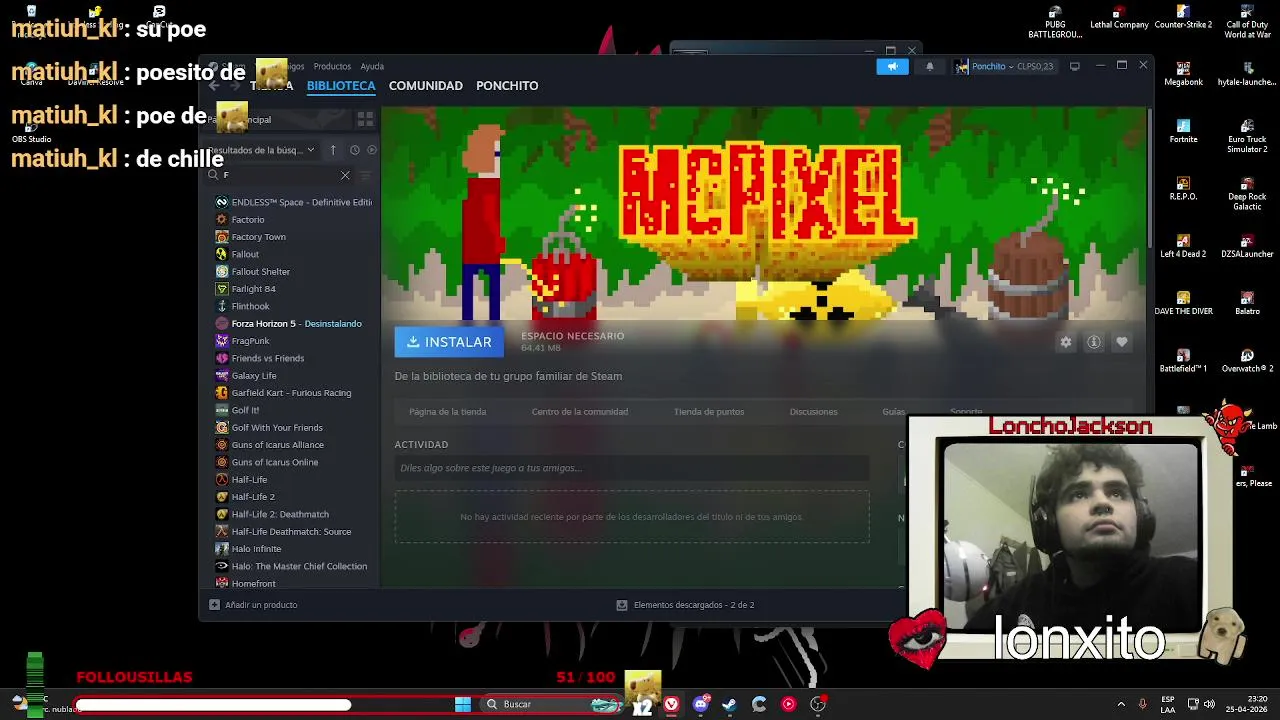Open McPixel game info icon
The width and height of the screenshot is (1280, 720).
1094,342
